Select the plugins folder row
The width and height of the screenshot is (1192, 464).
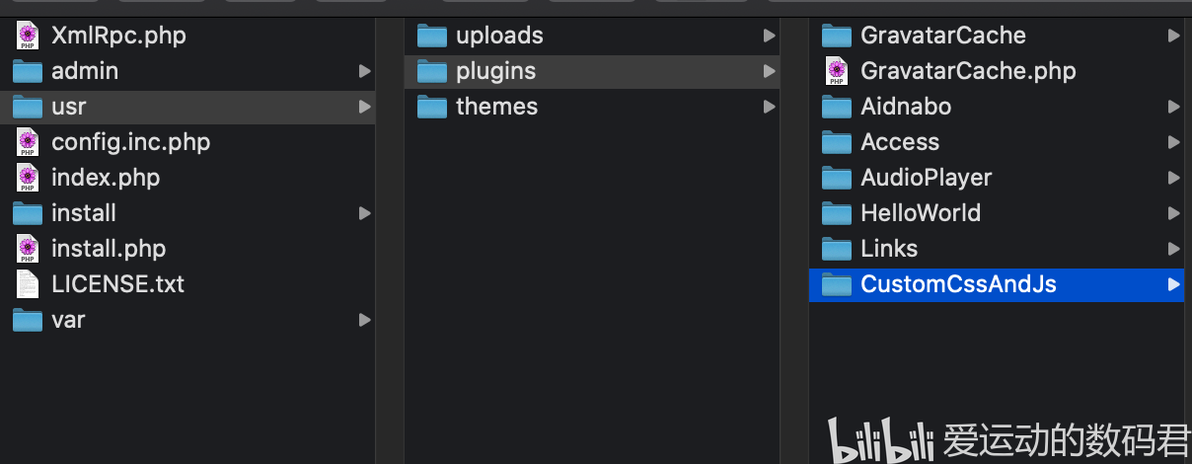(x=592, y=72)
